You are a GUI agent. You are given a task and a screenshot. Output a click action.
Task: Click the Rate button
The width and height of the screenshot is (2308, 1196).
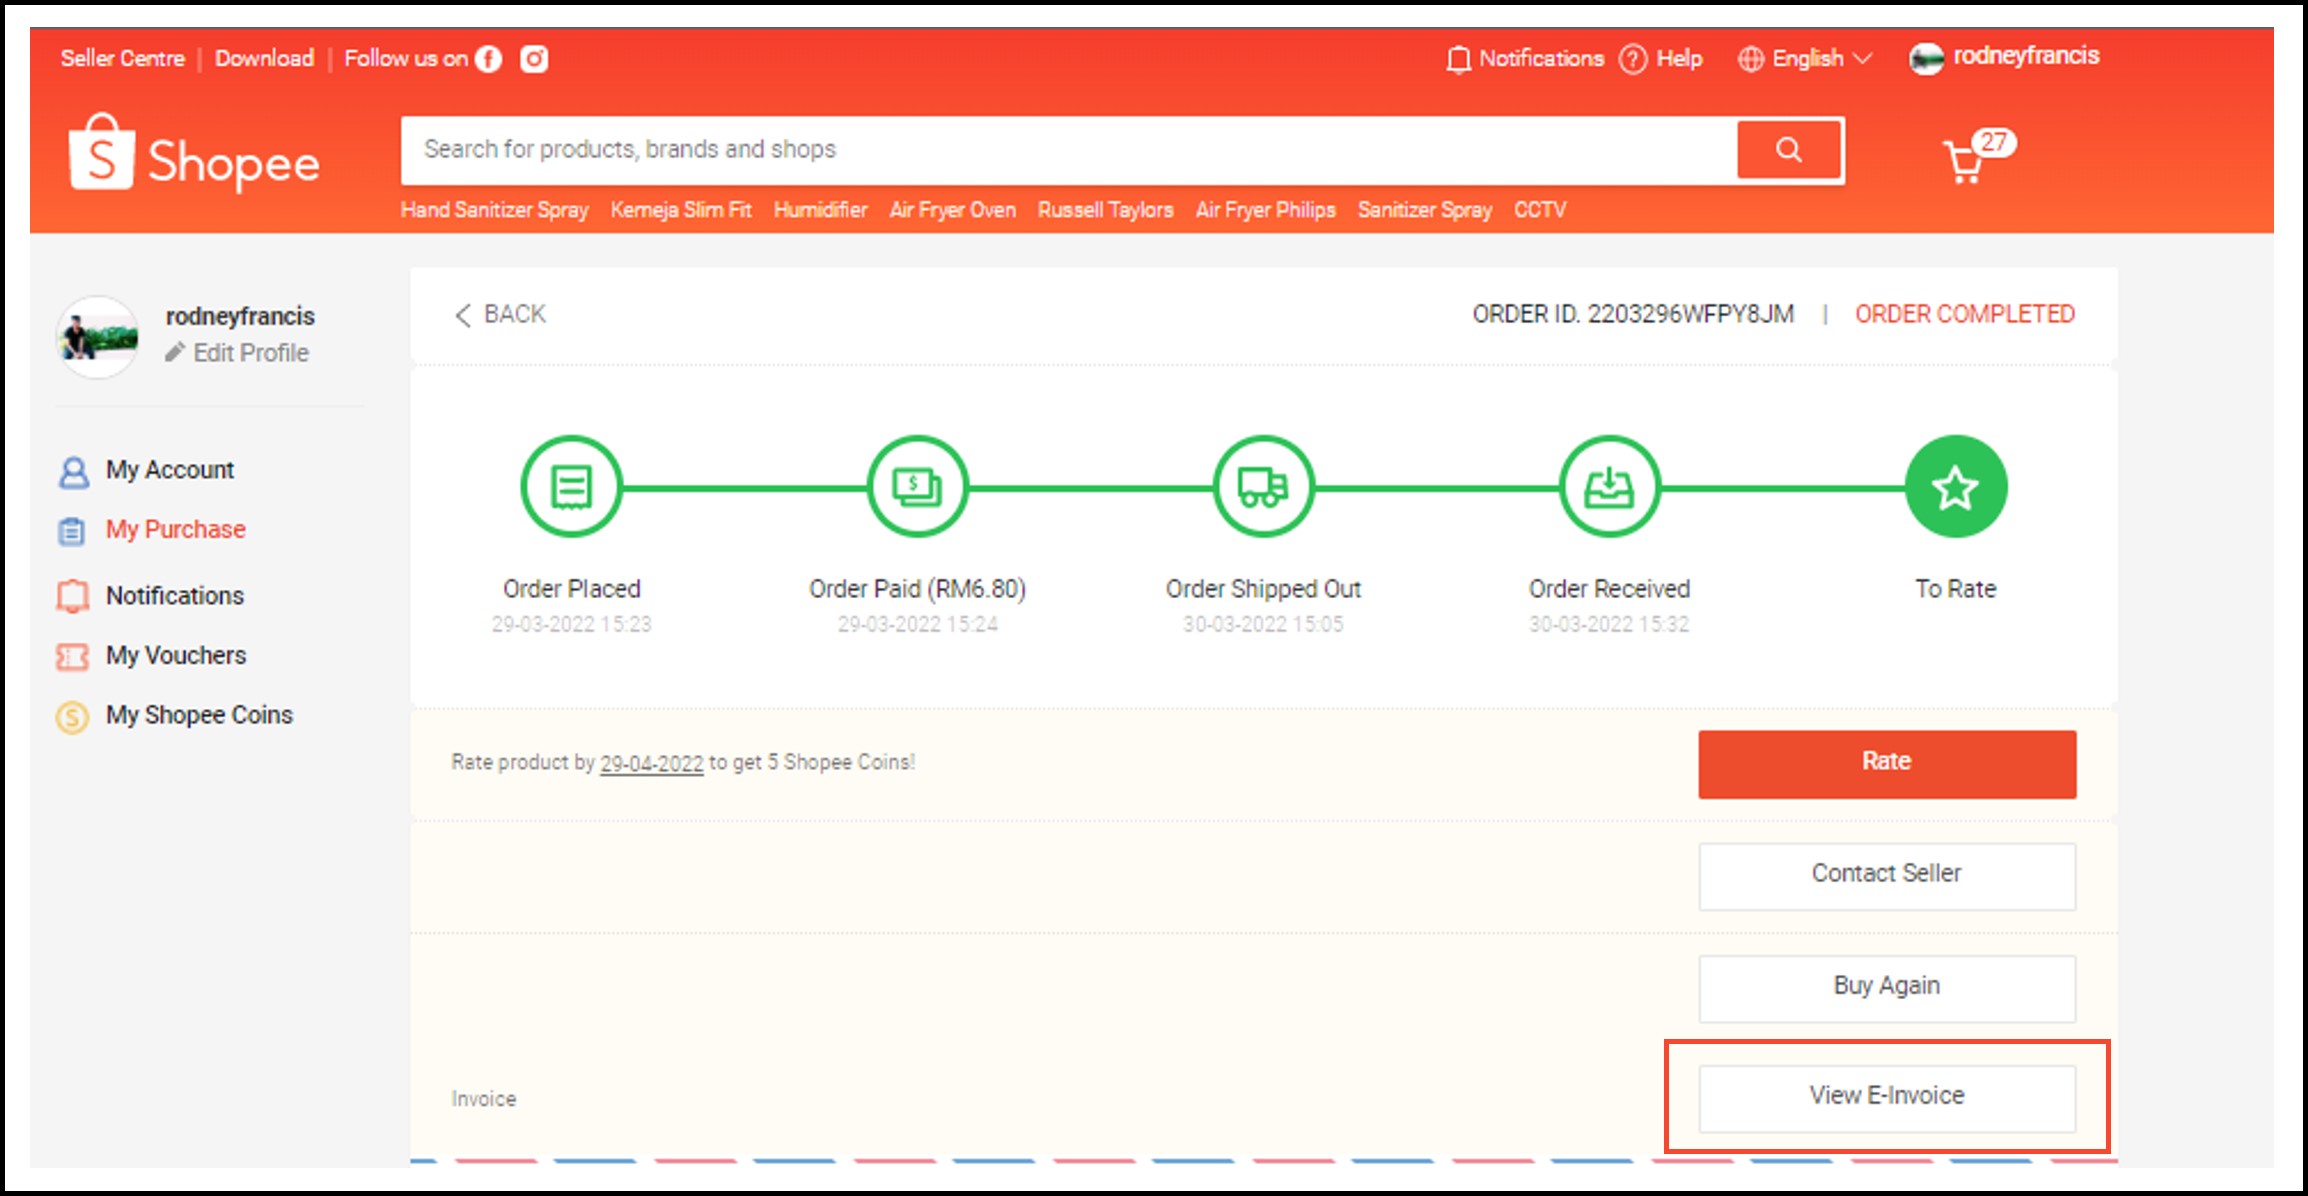click(x=1886, y=762)
